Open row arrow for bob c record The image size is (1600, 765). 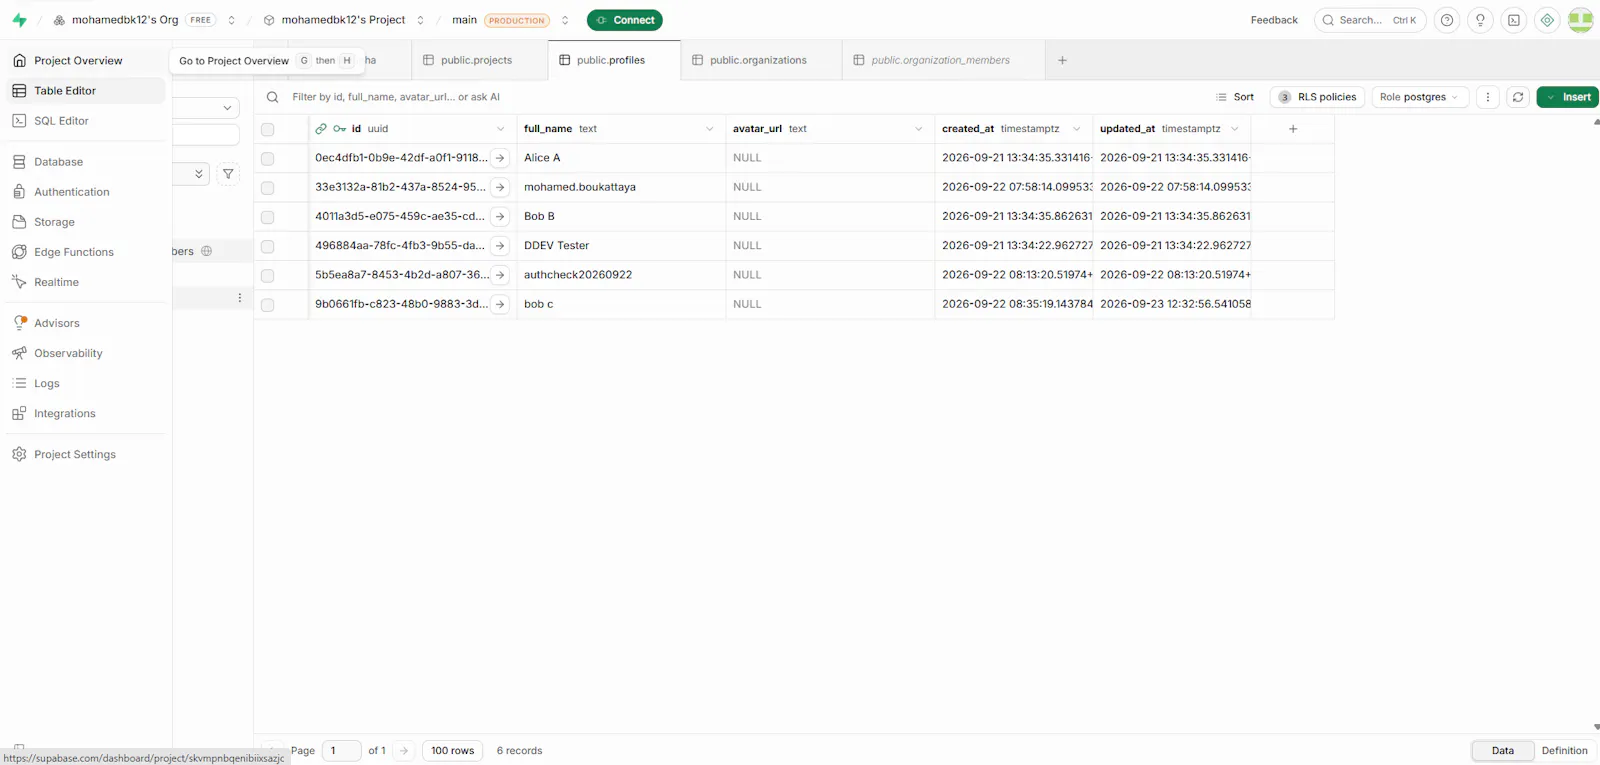(x=500, y=304)
